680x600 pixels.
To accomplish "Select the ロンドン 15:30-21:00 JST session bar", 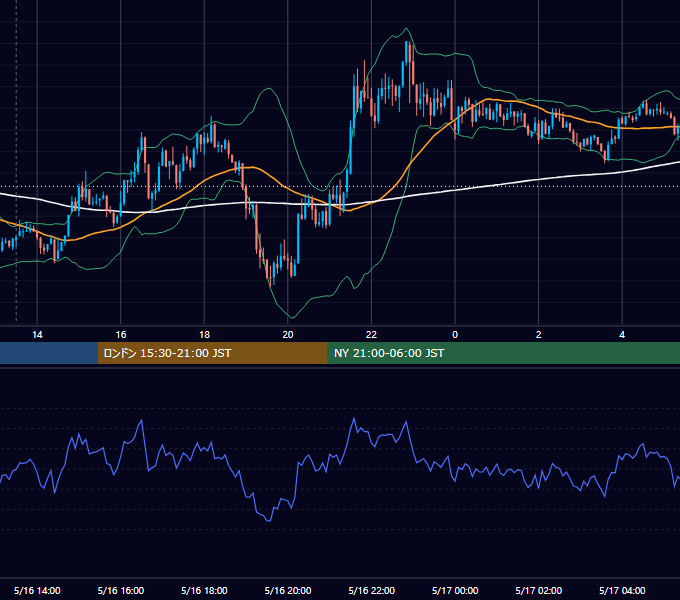I will point(212,353).
